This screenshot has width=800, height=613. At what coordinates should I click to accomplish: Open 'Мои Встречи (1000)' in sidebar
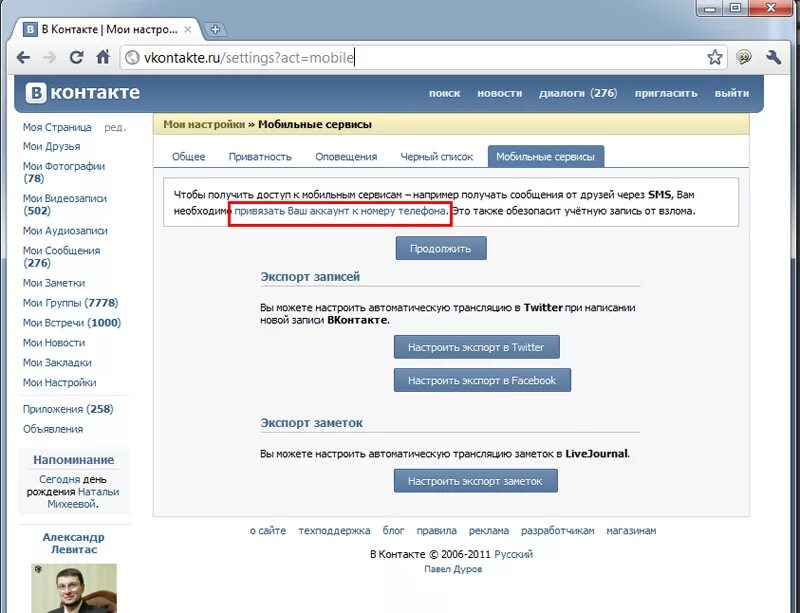72,323
